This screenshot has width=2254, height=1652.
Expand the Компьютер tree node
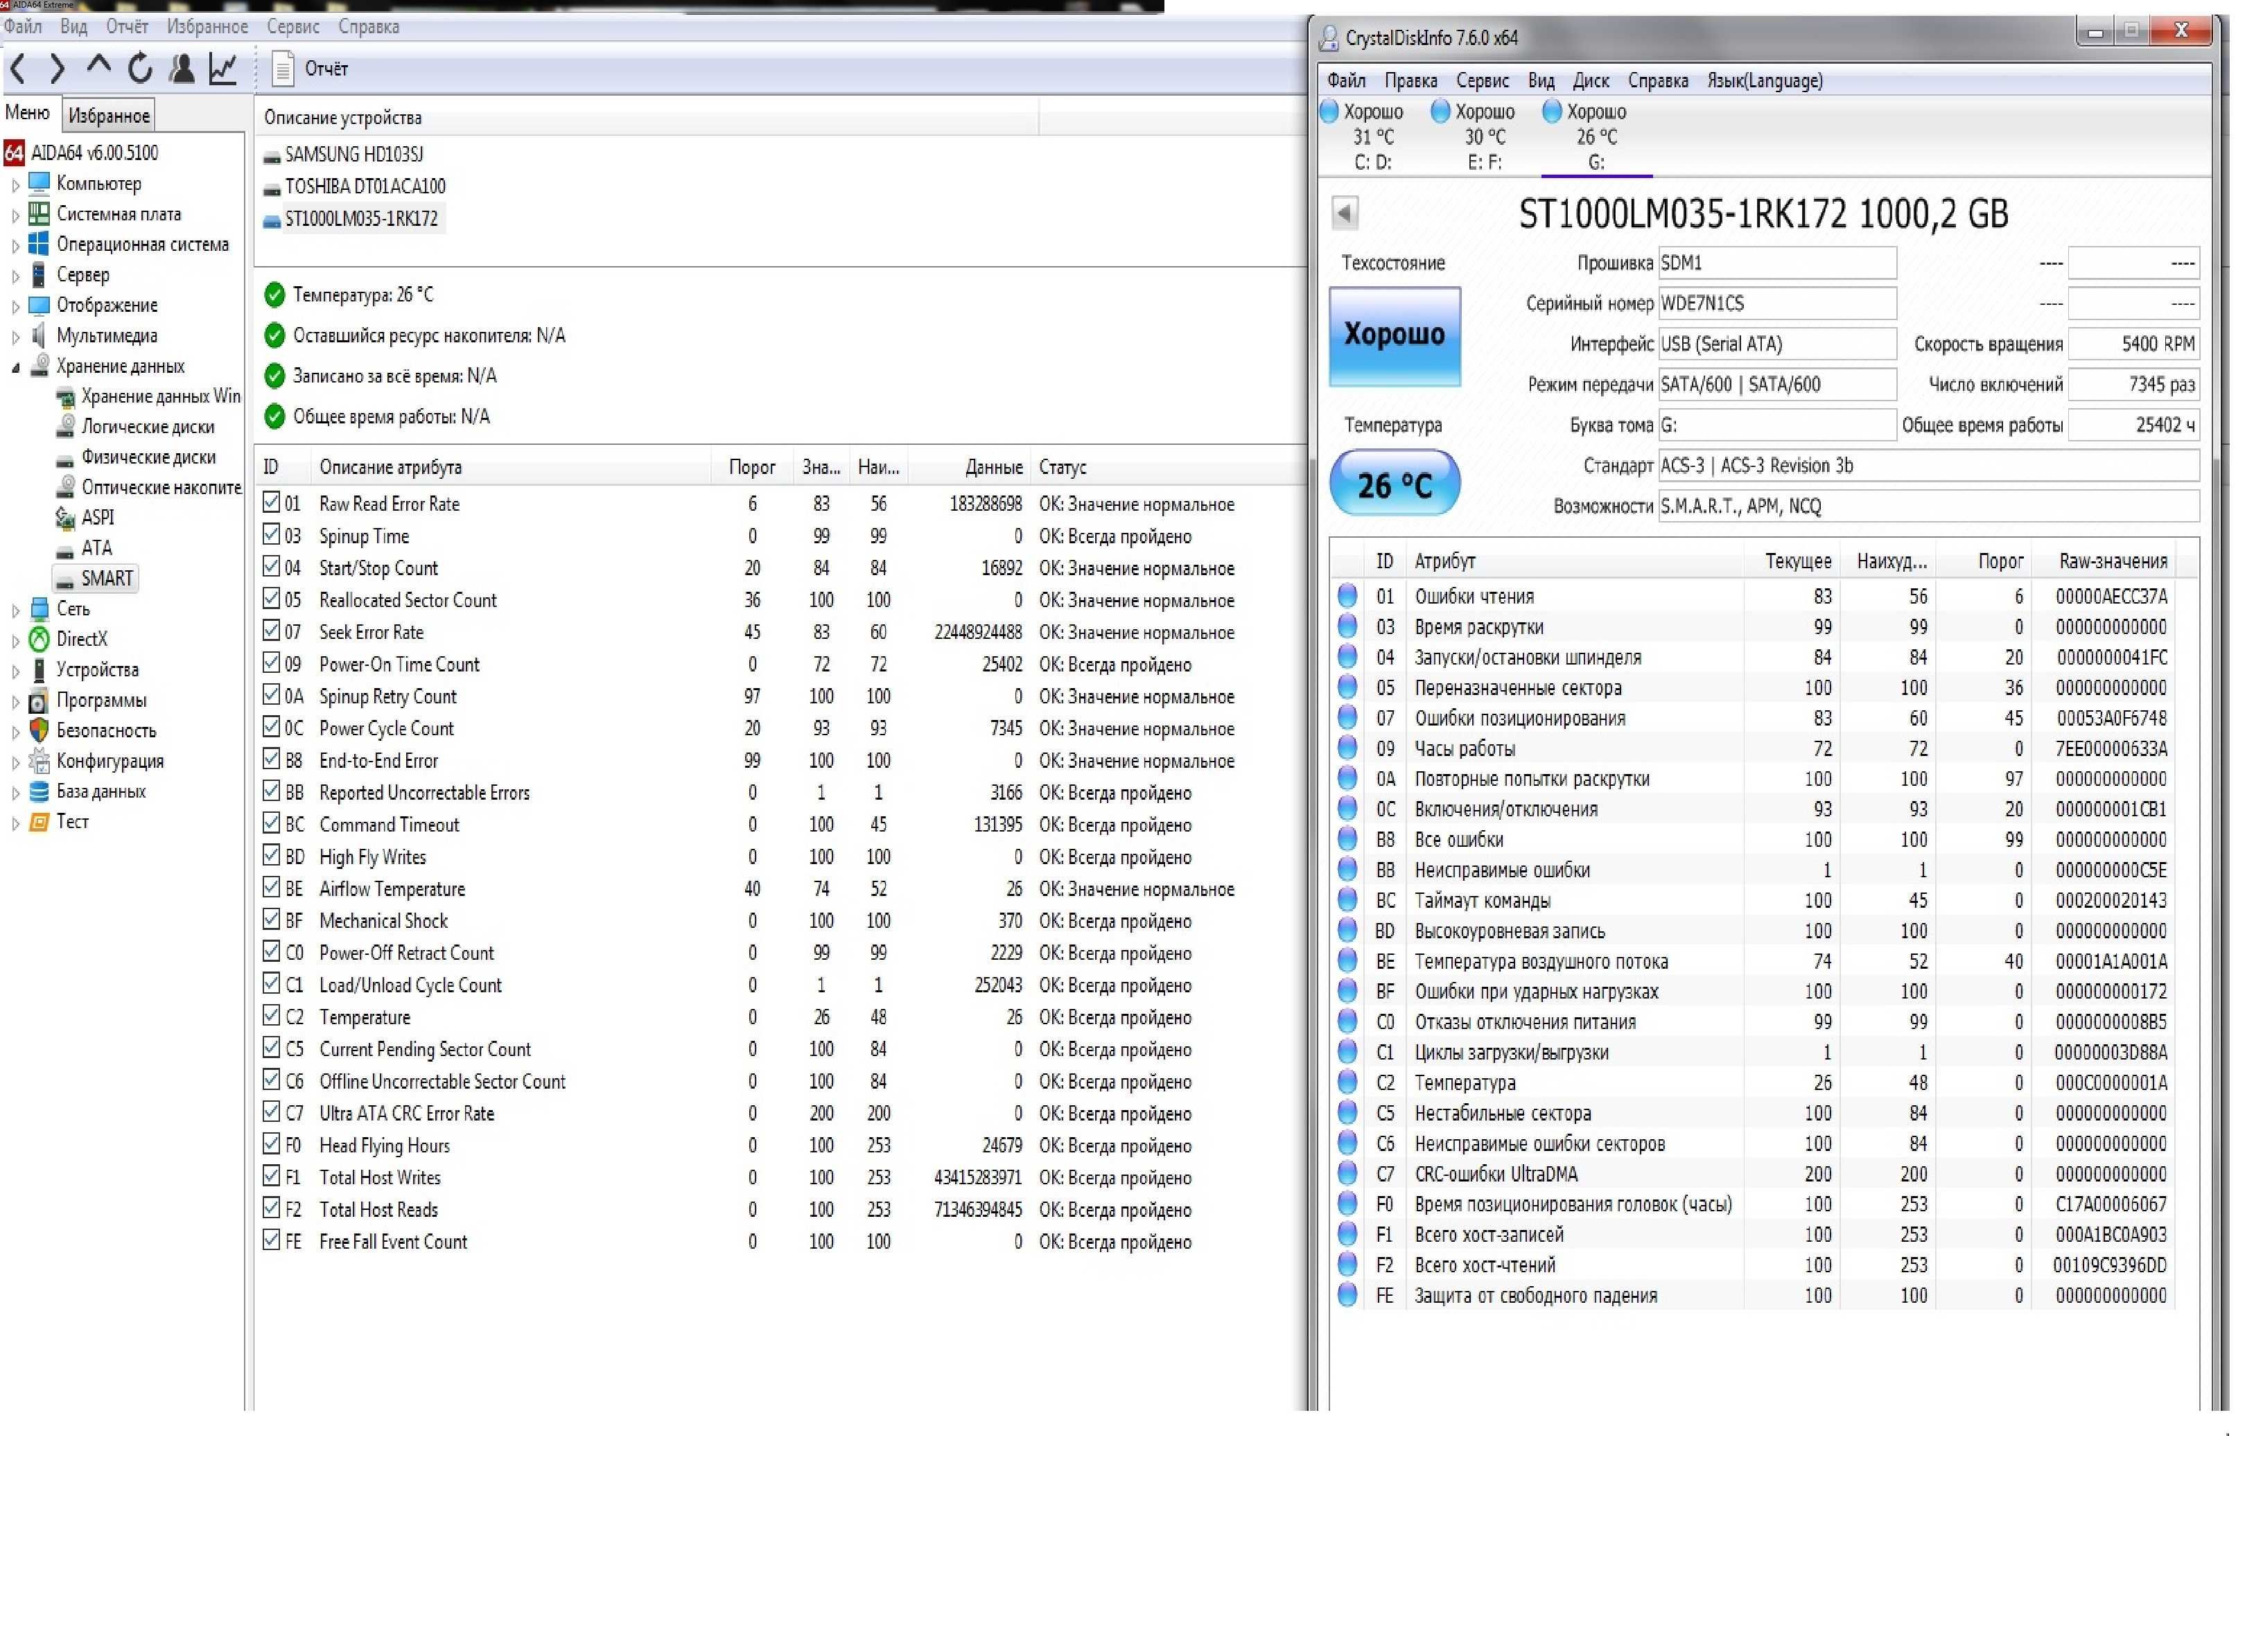pos(15,185)
